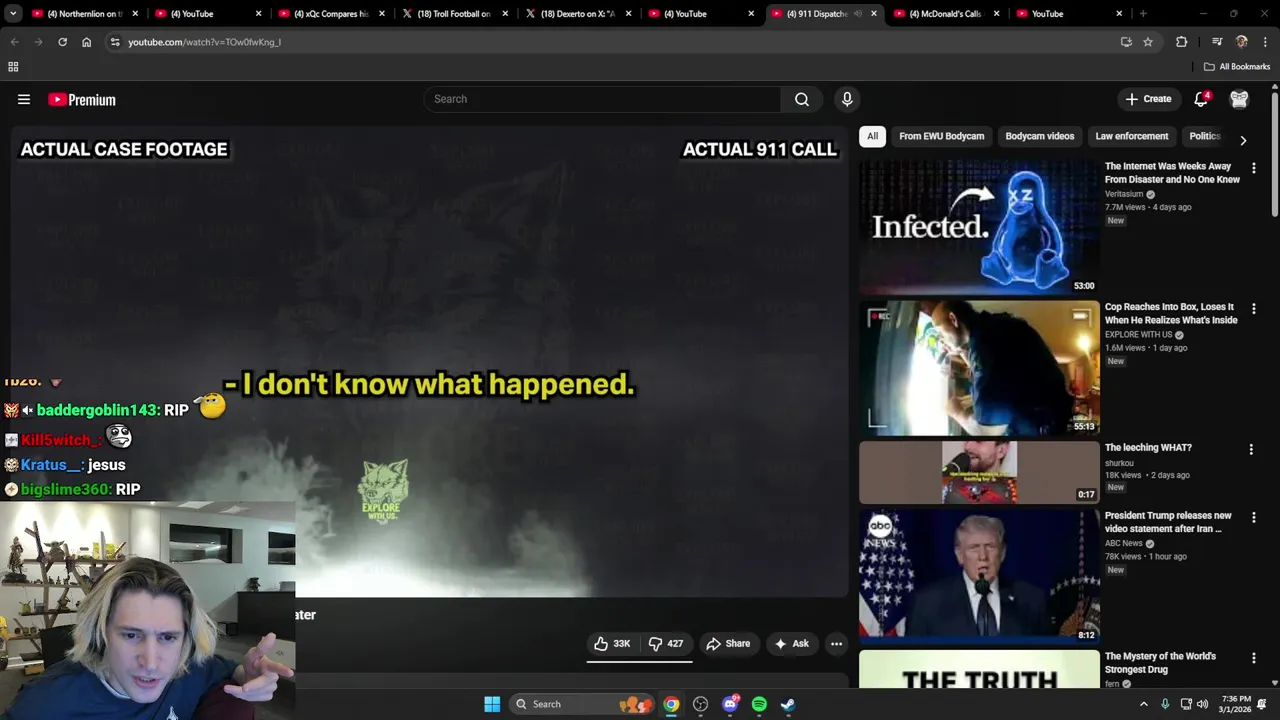Viewport: 1280px width, 720px height.
Task: Select the Law enforcement chip
Action: (x=1132, y=136)
